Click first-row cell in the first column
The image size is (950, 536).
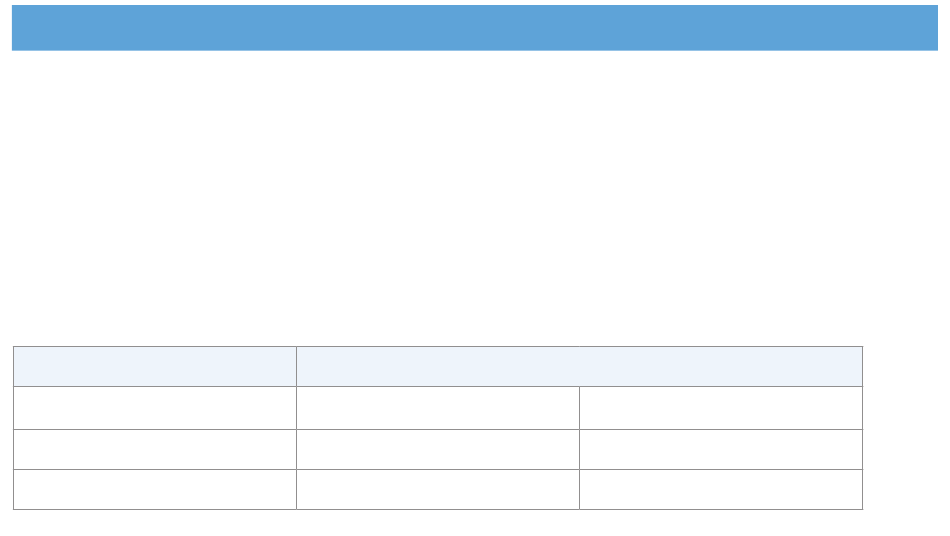click(155, 408)
